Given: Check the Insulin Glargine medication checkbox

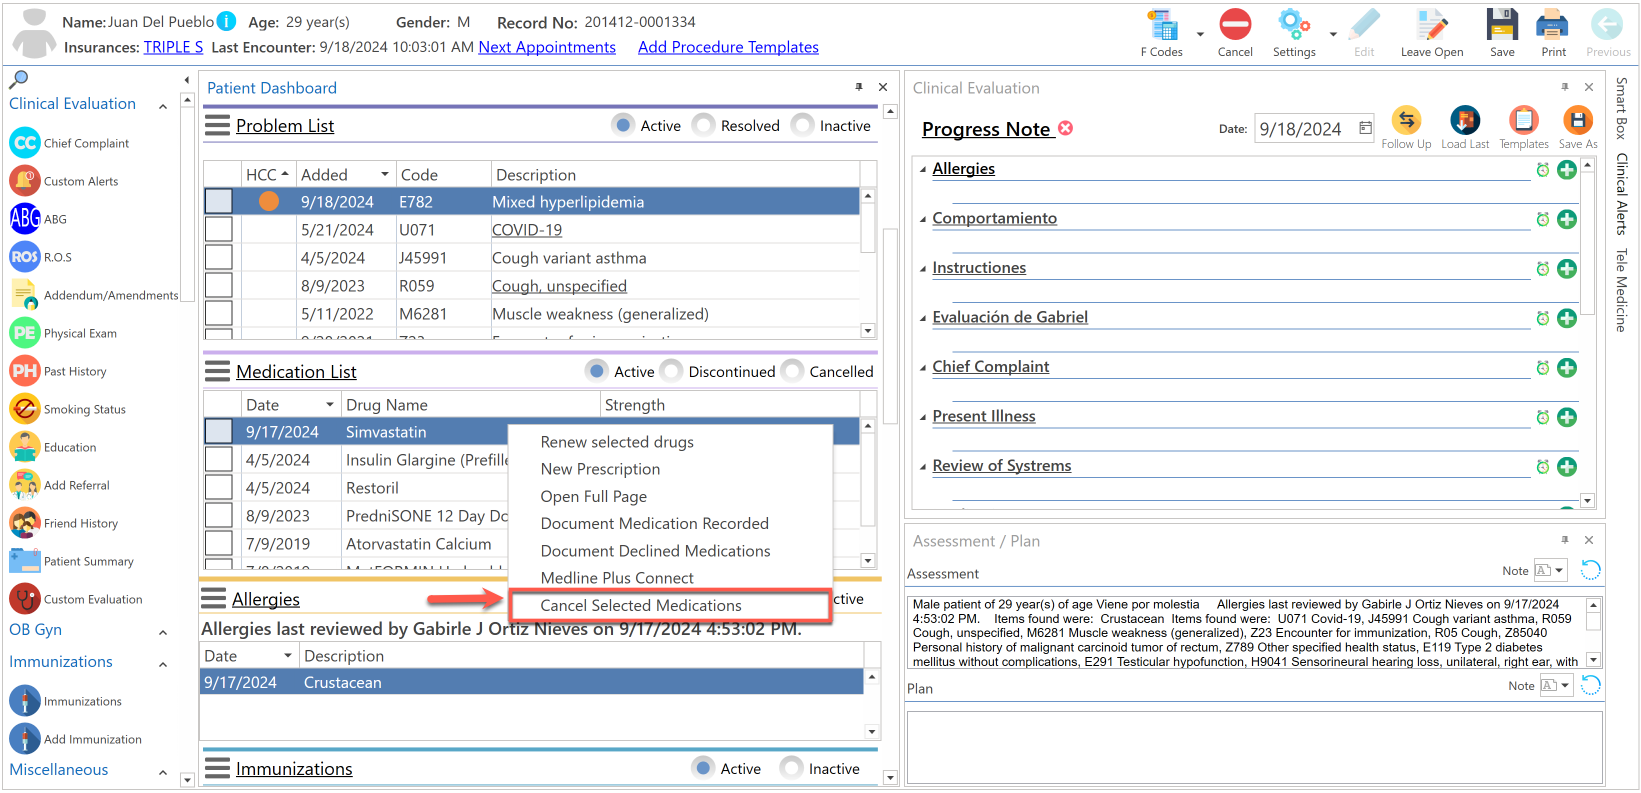Looking at the screenshot, I should tap(218, 460).
